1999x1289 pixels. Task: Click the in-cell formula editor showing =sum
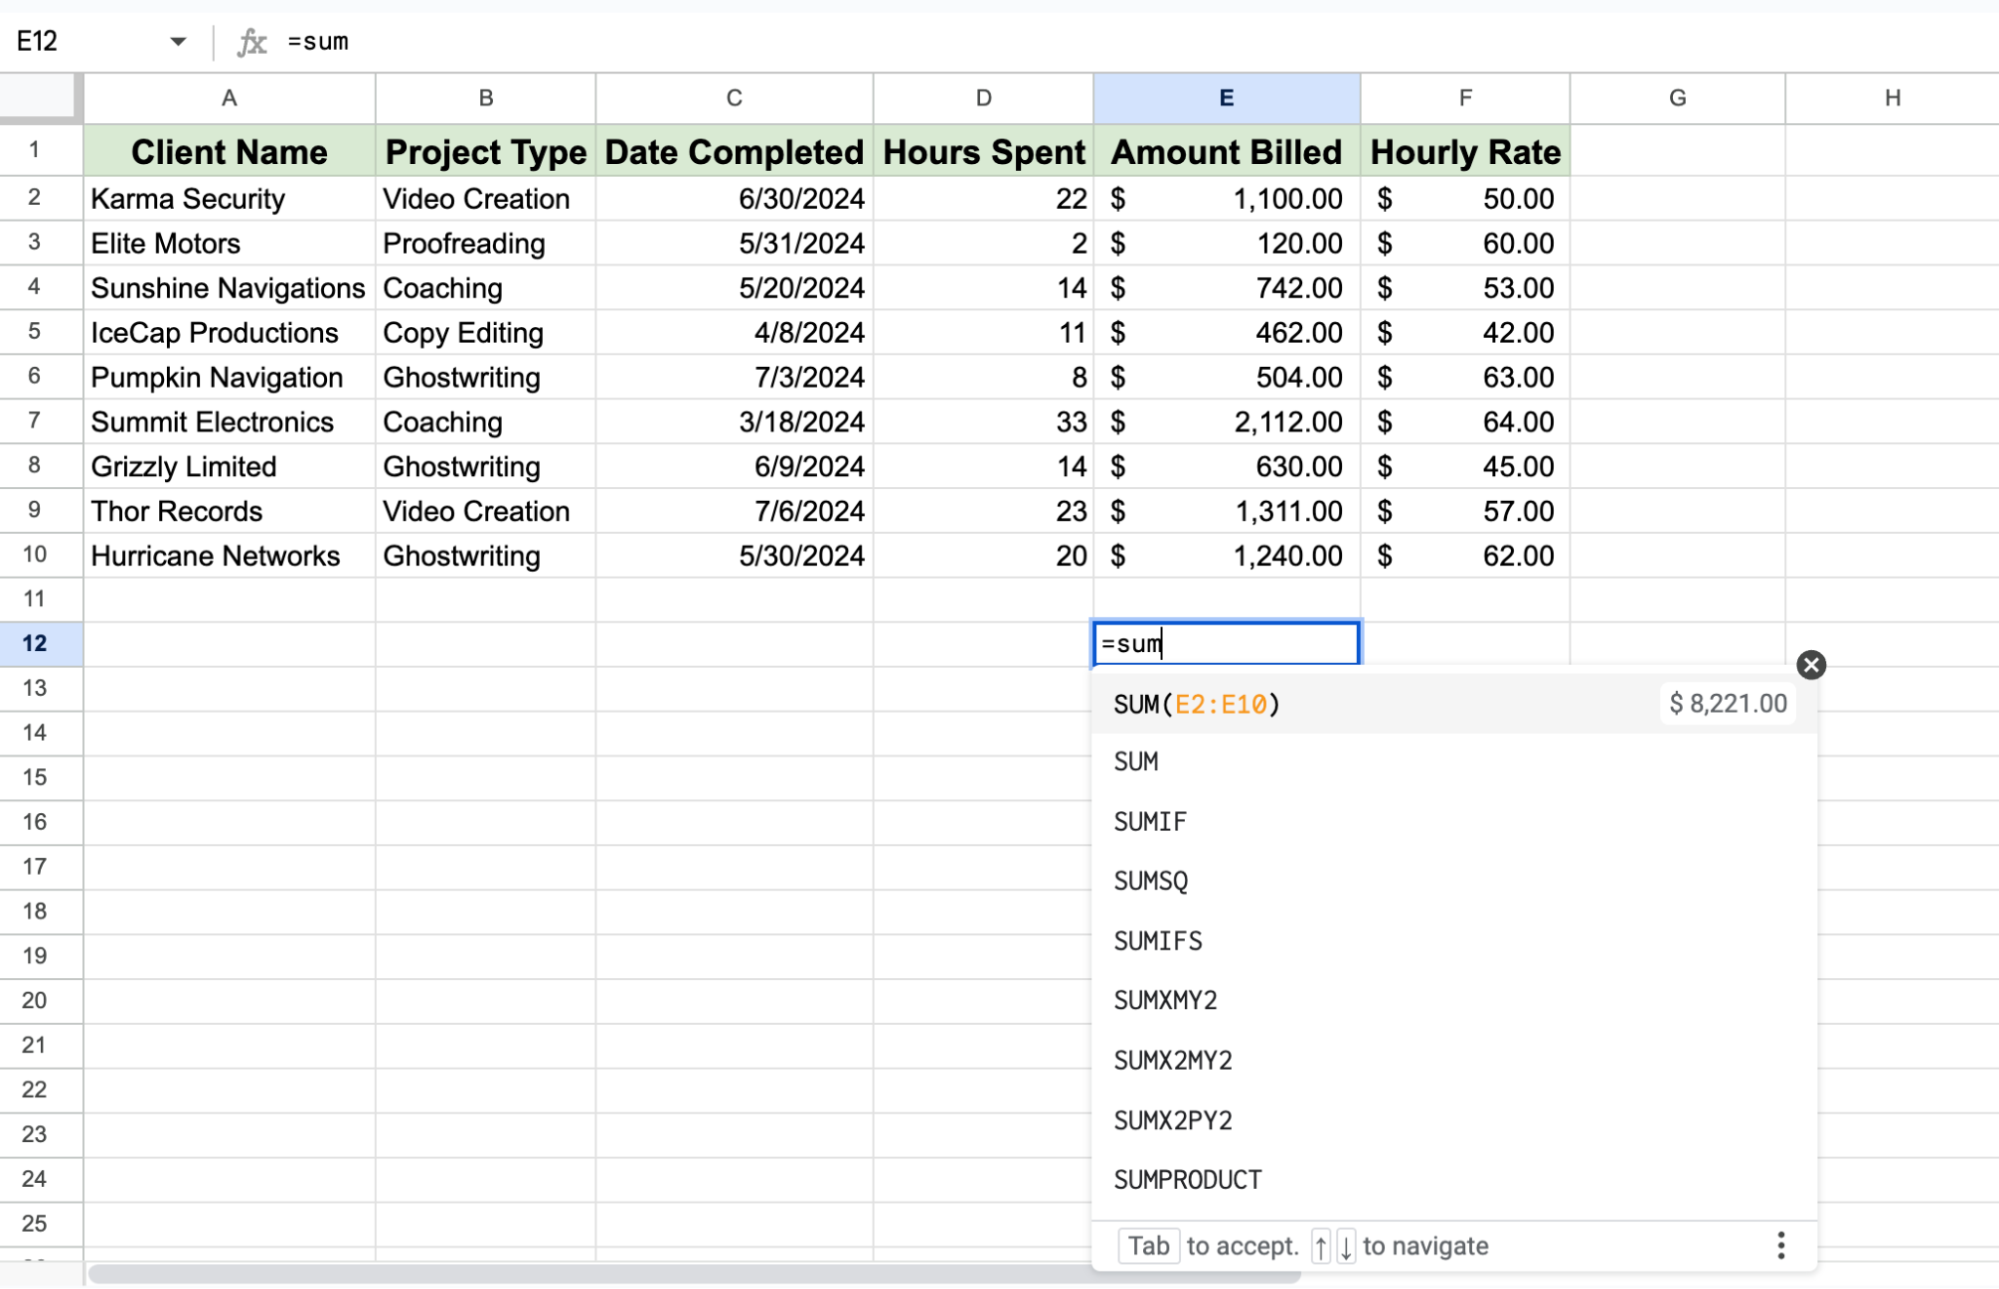[x=1226, y=644]
